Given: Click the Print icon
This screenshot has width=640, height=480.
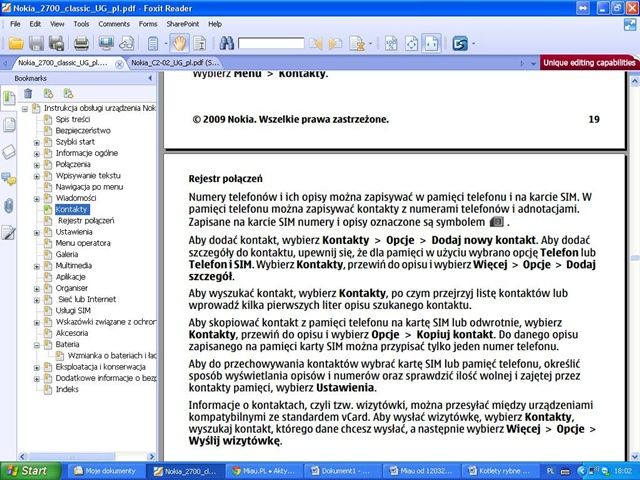Looking at the screenshot, I should 81,43.
